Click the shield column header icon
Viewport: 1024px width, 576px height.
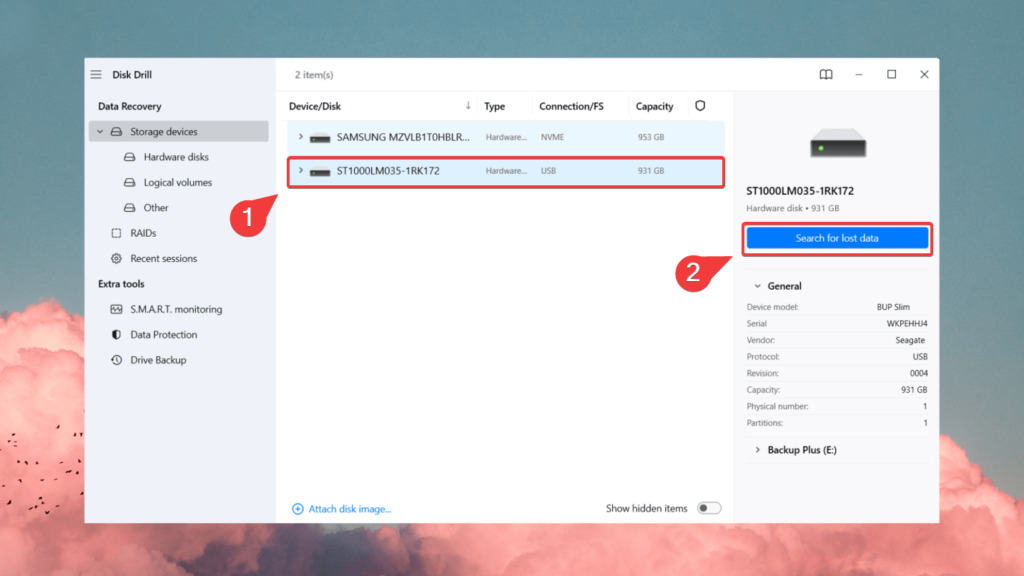click(700, 106)
